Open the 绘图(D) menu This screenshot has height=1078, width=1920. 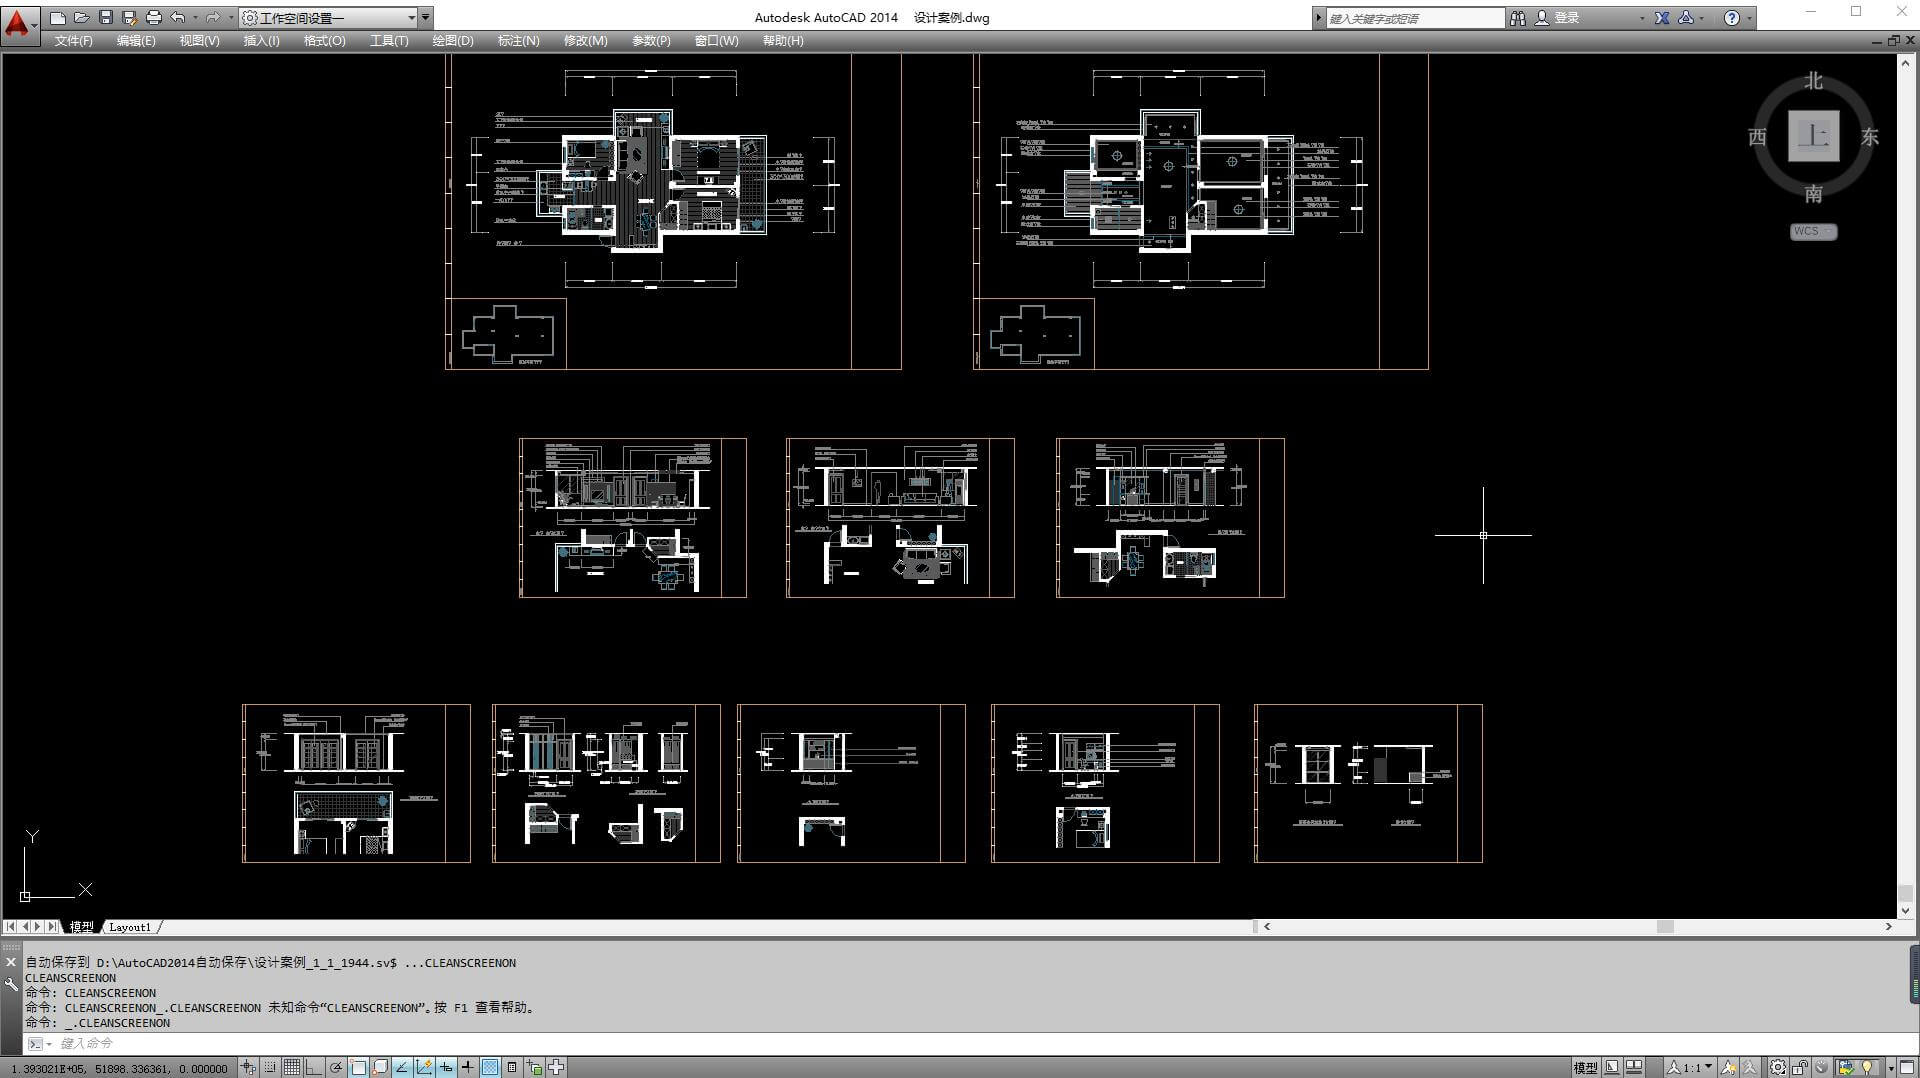[x=452, y=41]
